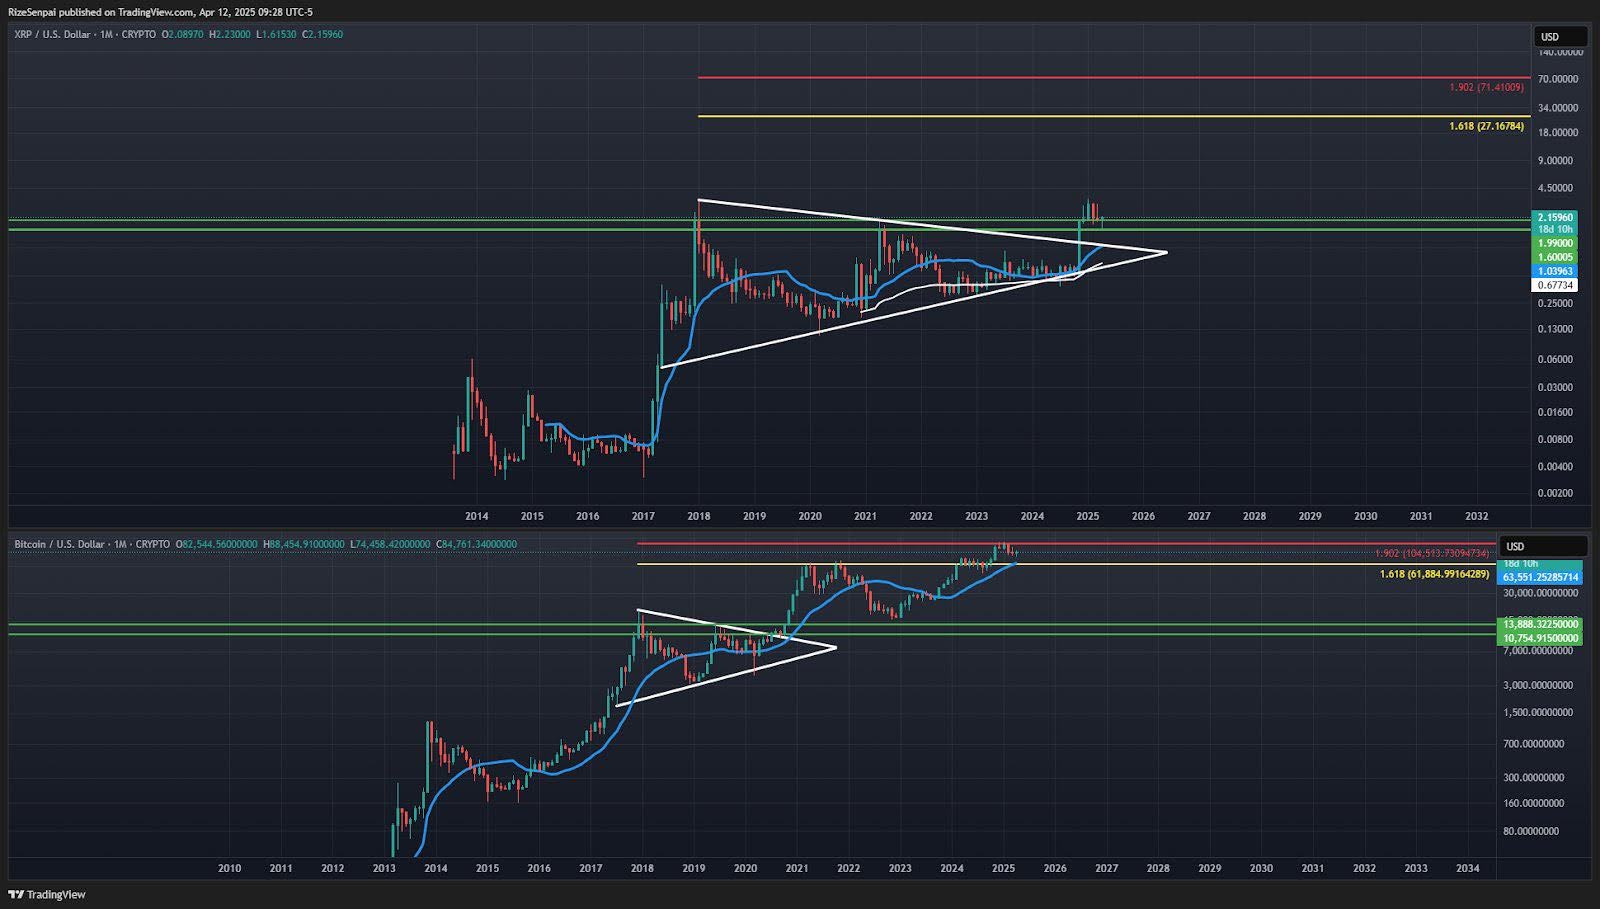Click the 2.15960 current price tag
Viewport: 1600px width, 909px height.
pos(1555,217)
